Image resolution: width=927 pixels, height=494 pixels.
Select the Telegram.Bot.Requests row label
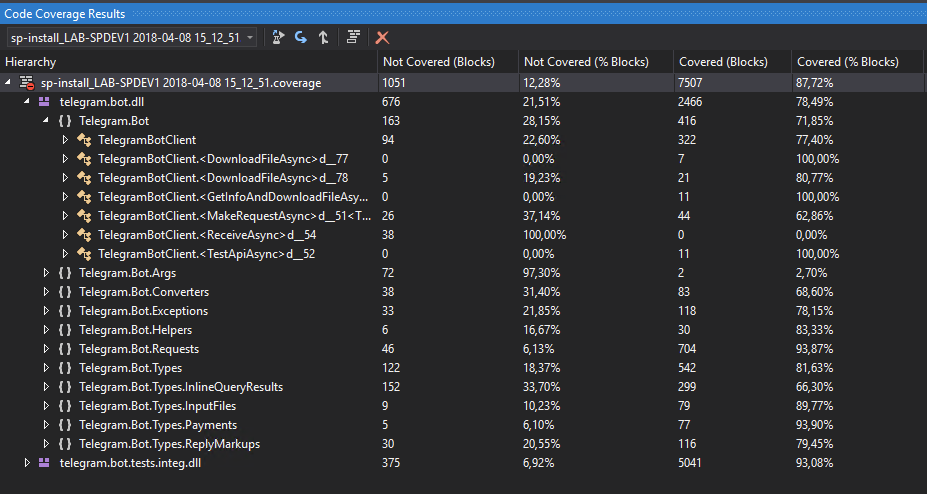(139, 349)
